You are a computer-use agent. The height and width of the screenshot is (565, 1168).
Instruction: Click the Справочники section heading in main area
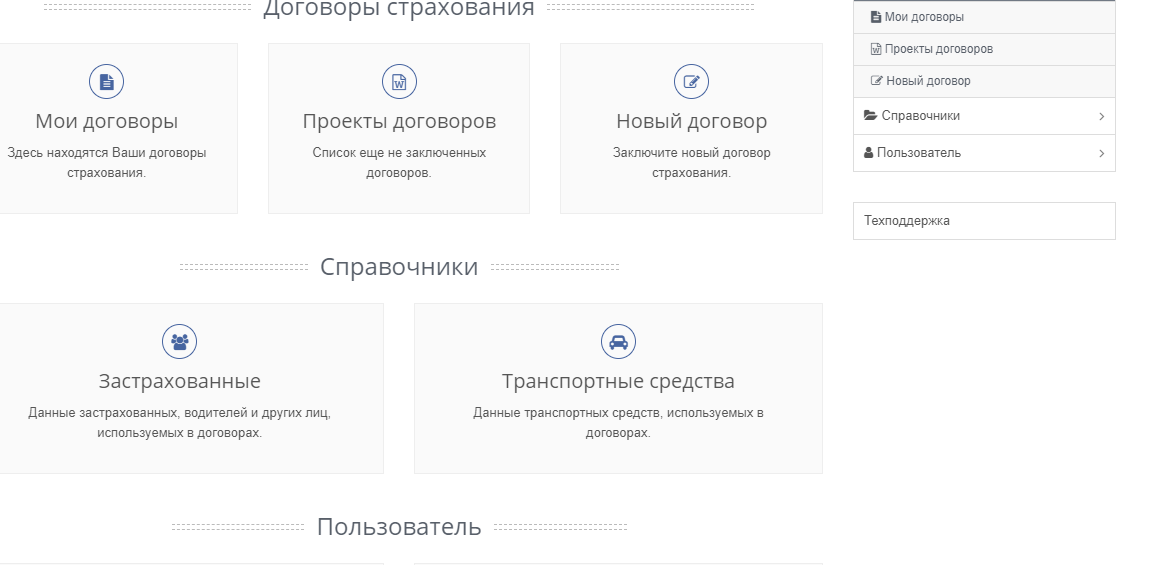click(x=399, y=267)
